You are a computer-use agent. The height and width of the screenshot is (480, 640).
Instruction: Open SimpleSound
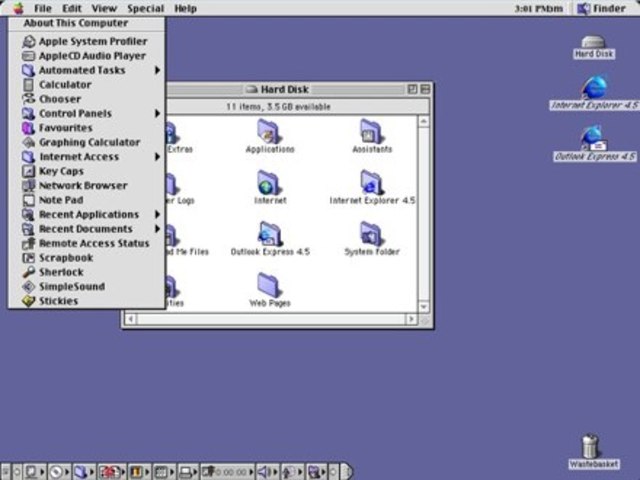click(87, 287)
